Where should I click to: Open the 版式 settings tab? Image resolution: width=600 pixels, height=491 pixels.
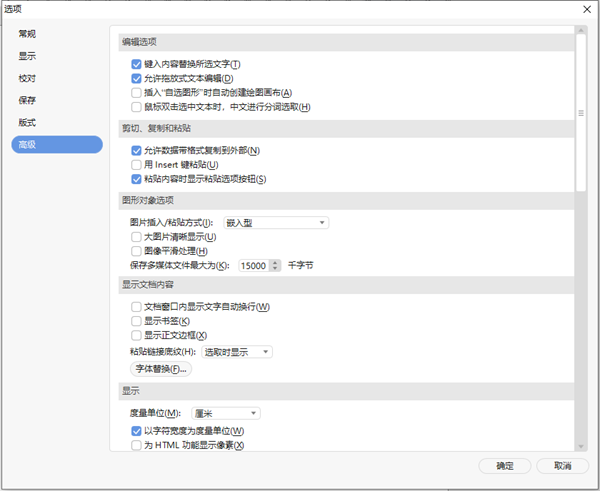point(27,122)
